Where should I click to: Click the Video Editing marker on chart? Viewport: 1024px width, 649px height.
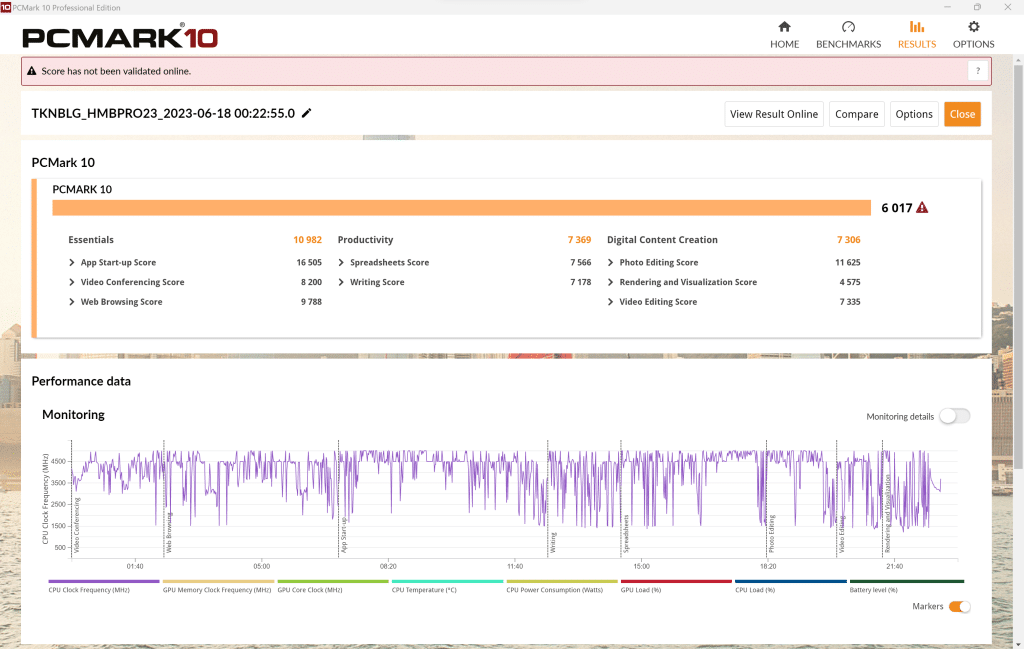click(x=841, y=534)
